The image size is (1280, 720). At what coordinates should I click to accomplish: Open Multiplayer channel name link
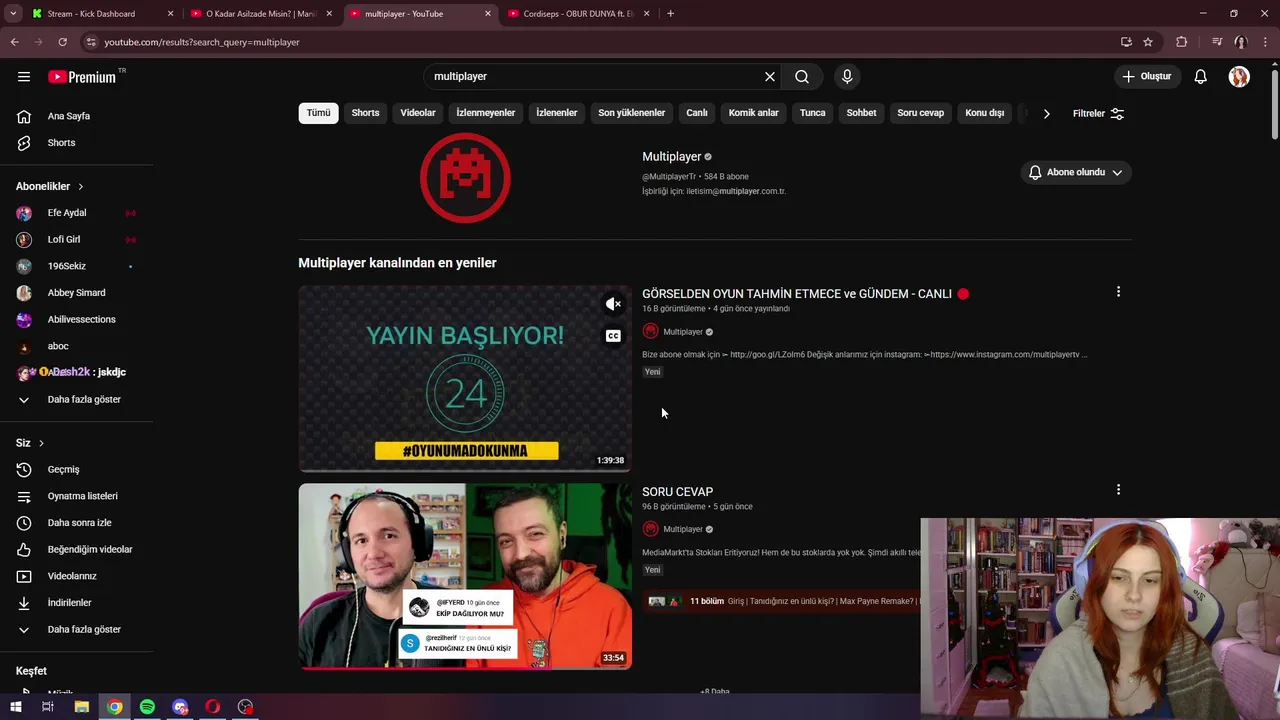tap(672, 157)
